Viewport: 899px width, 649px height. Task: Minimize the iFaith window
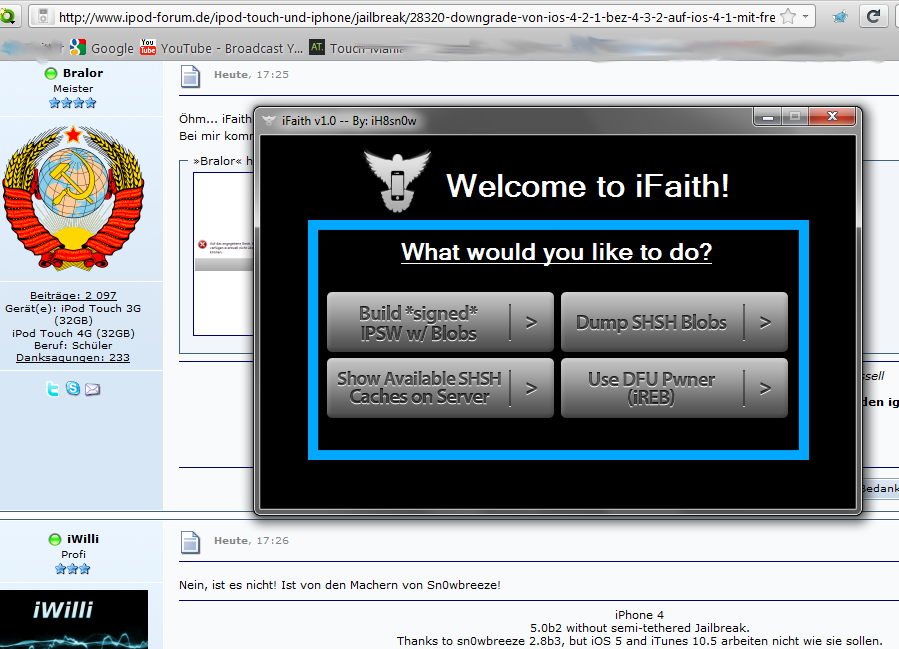(x=767, y=116)
